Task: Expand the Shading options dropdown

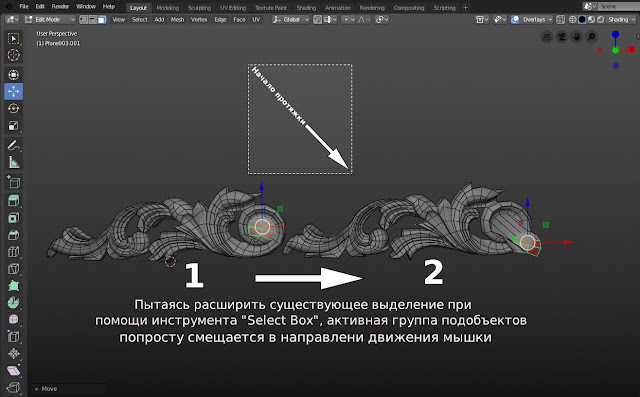Action: point(620,19)
